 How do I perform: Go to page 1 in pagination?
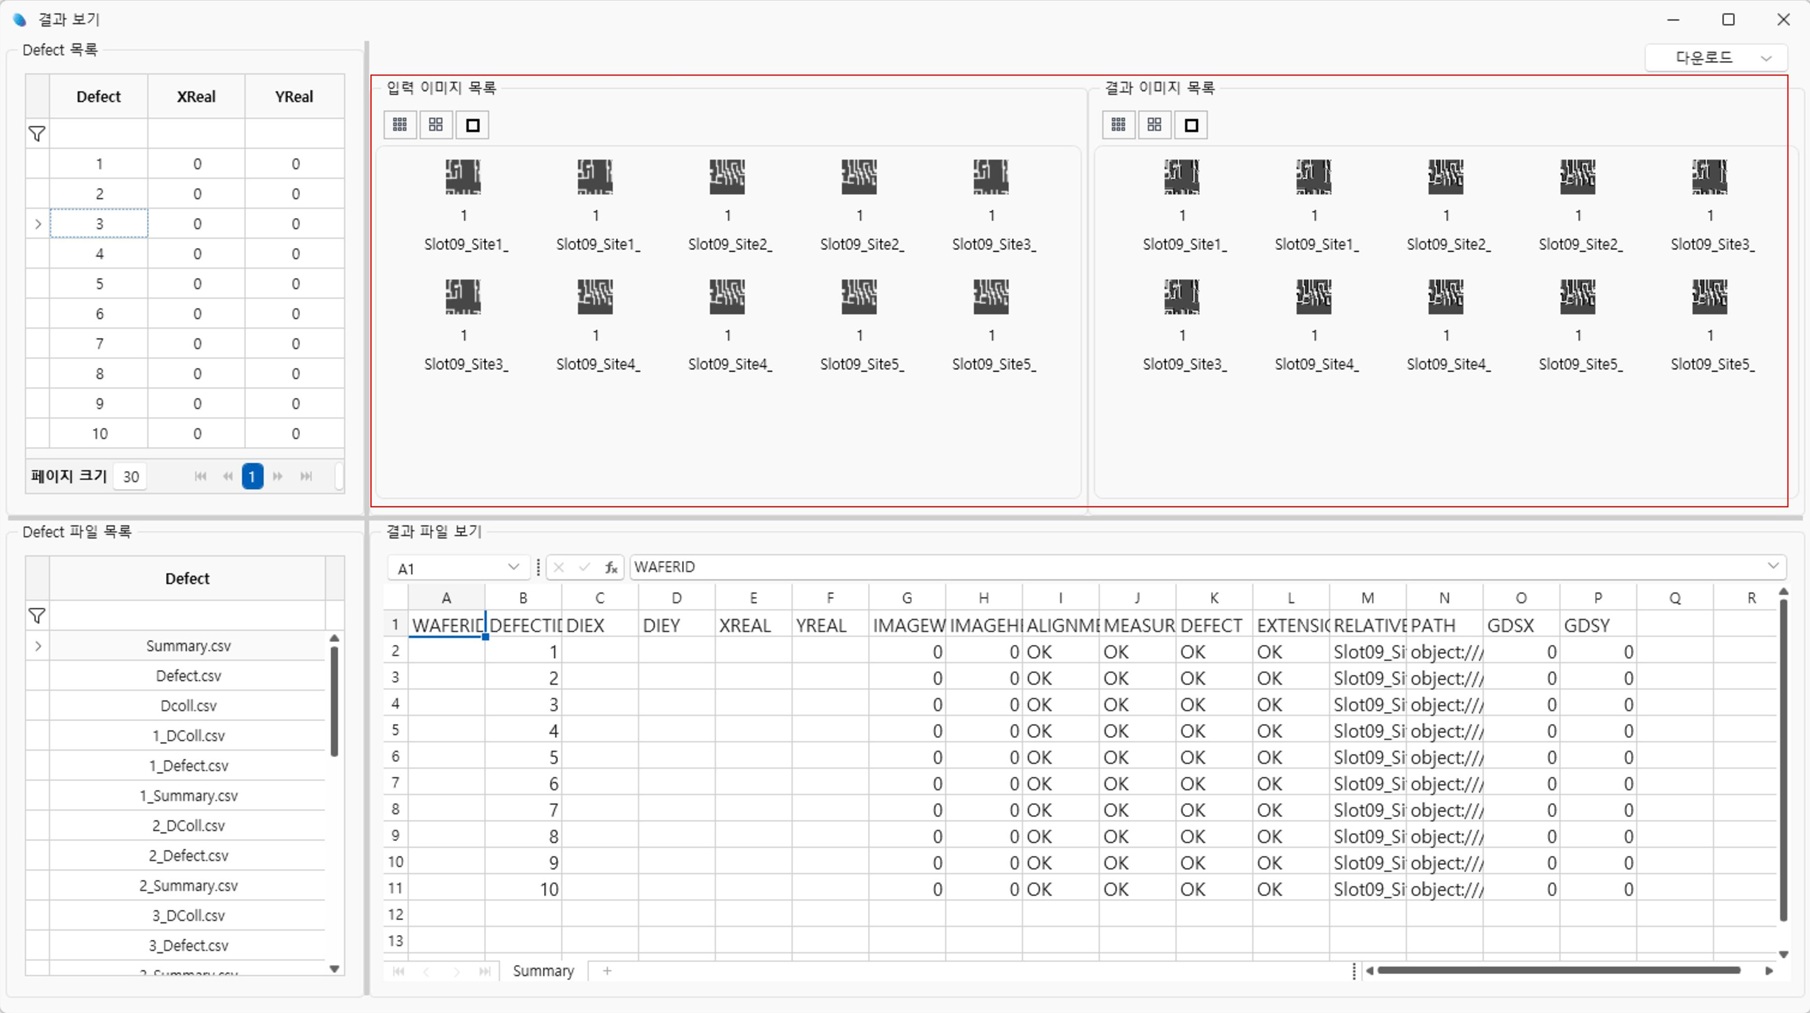coord(253,477)
